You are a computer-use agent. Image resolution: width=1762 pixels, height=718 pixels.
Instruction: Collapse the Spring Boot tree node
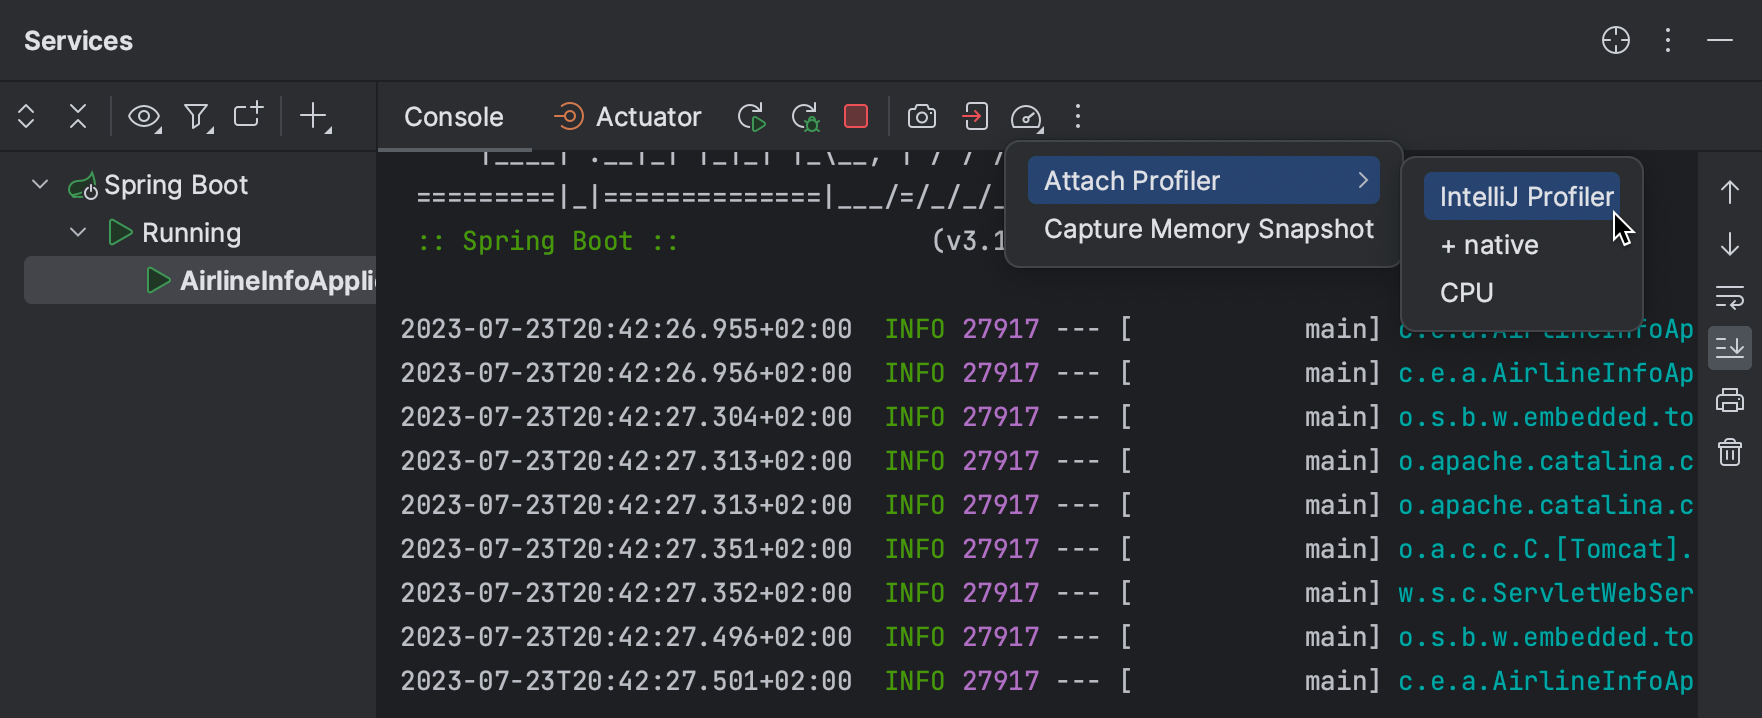pos(40,184)
